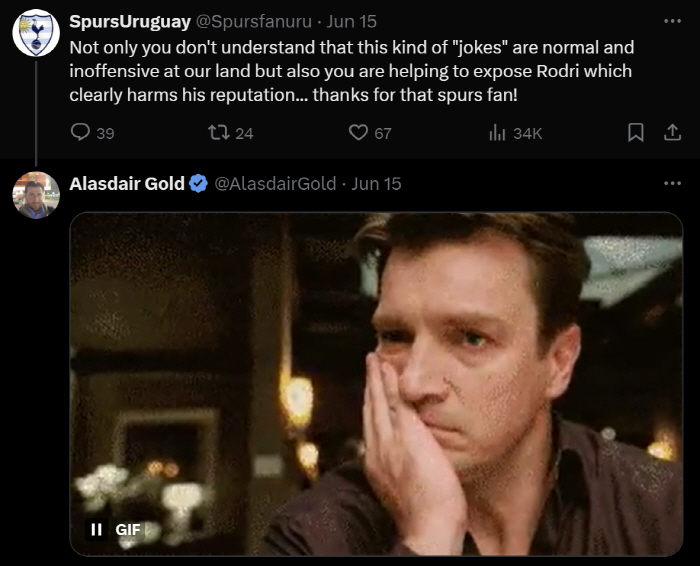Open more options on Alasdair Gold's tweet
The image size is (700, 566).
tap(672, 183)
